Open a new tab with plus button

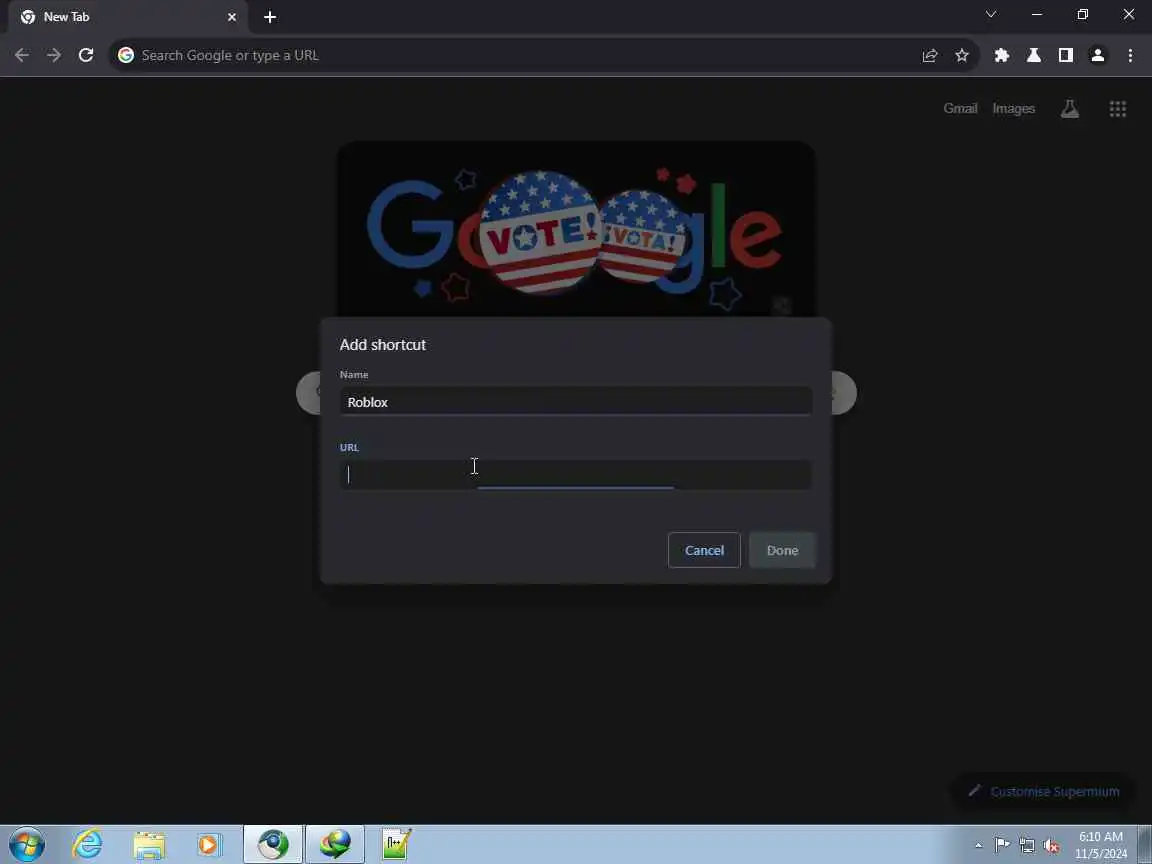tap(270, 17)
